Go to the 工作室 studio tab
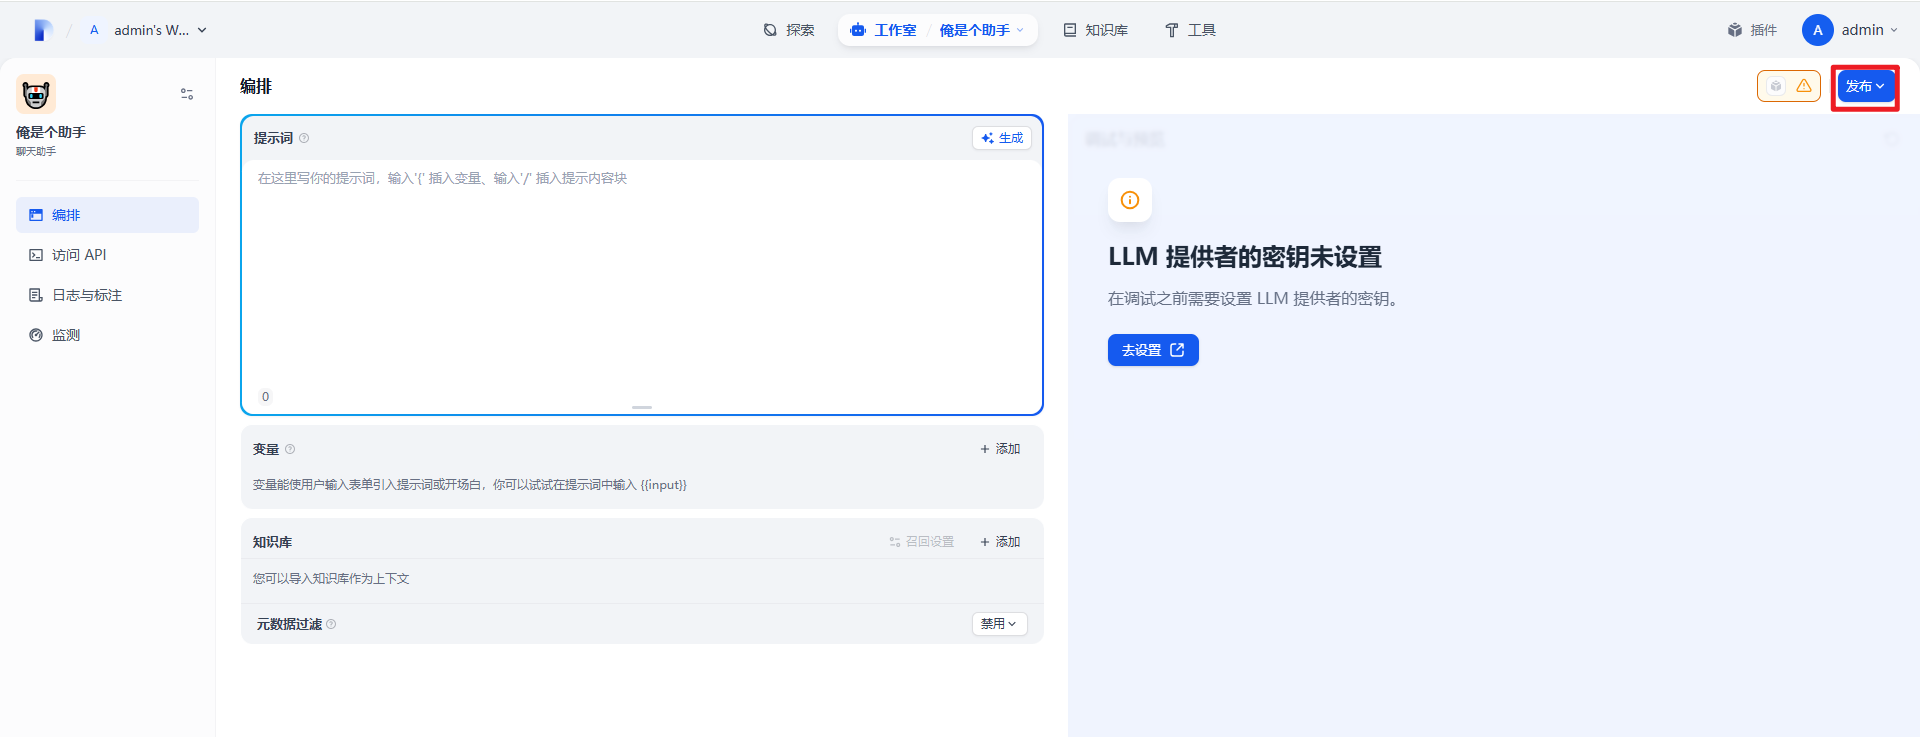The height and width of the screenshot is (737, 1920). click(x=884, y=30)
